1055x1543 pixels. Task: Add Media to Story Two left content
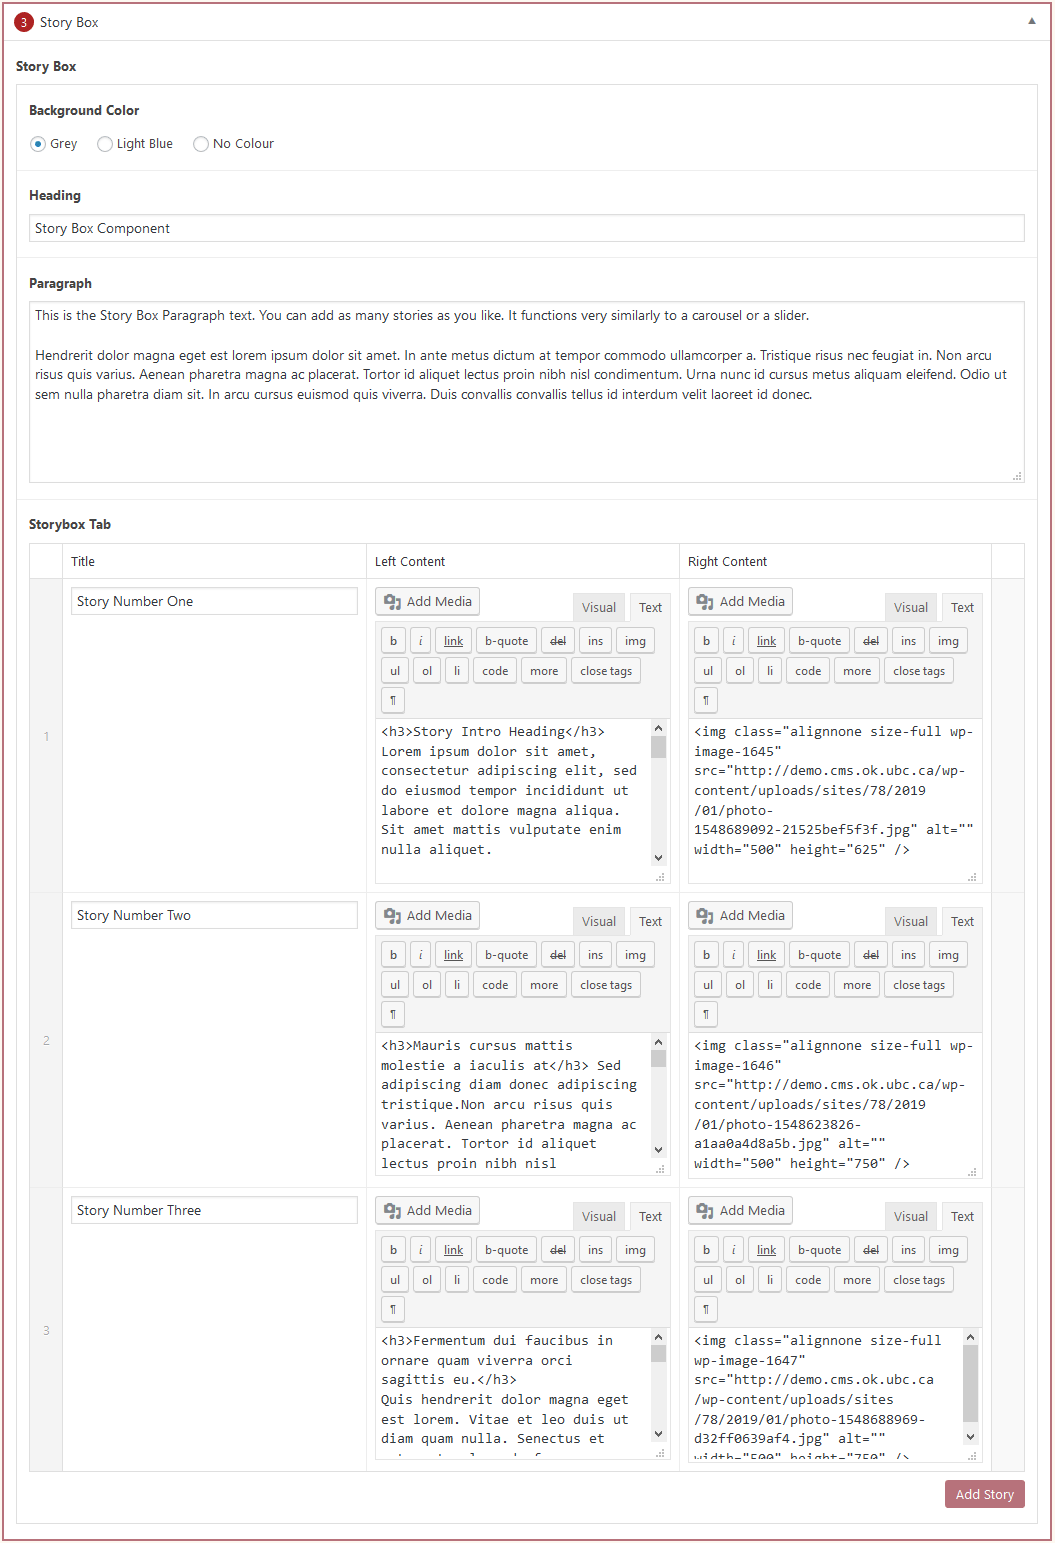click(428, 915)
